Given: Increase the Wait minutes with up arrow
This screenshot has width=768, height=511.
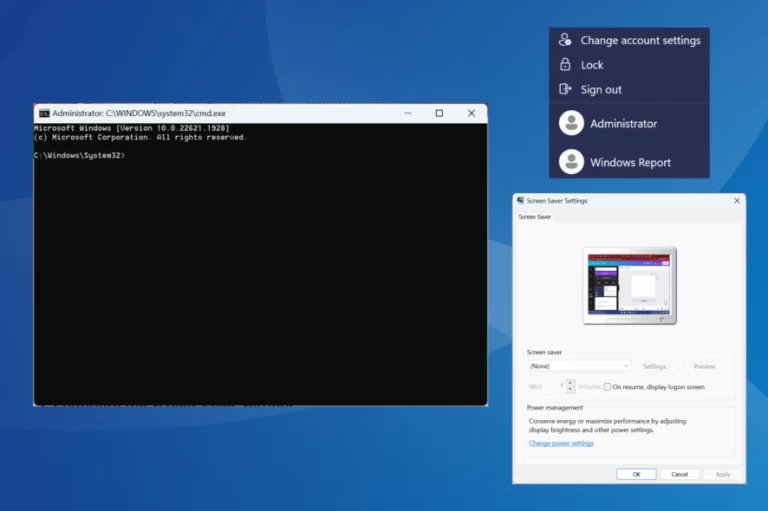Looking at the screenshot, I should tap(570, 382).
